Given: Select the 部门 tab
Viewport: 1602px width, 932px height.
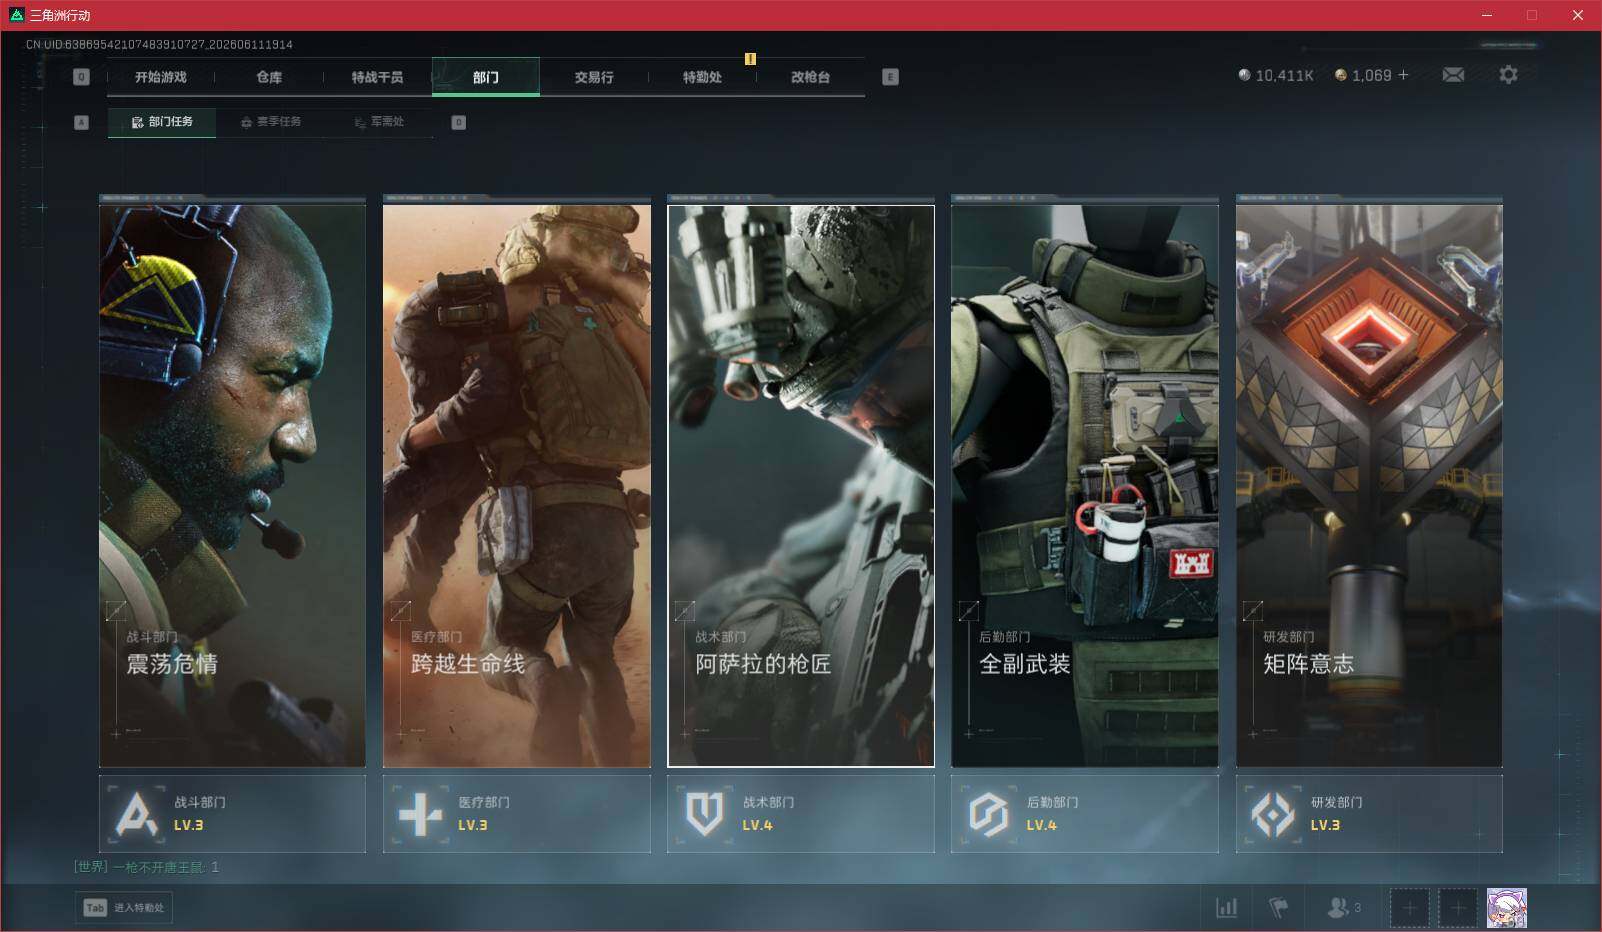Looking at the screenshot, I should pyautogui.click(x=486, y=77).
